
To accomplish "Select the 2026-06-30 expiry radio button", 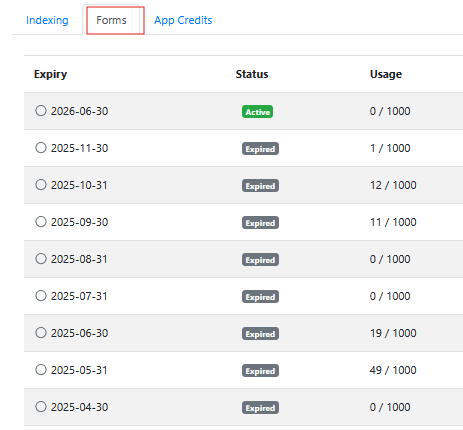I will click(x=41, y=110).
